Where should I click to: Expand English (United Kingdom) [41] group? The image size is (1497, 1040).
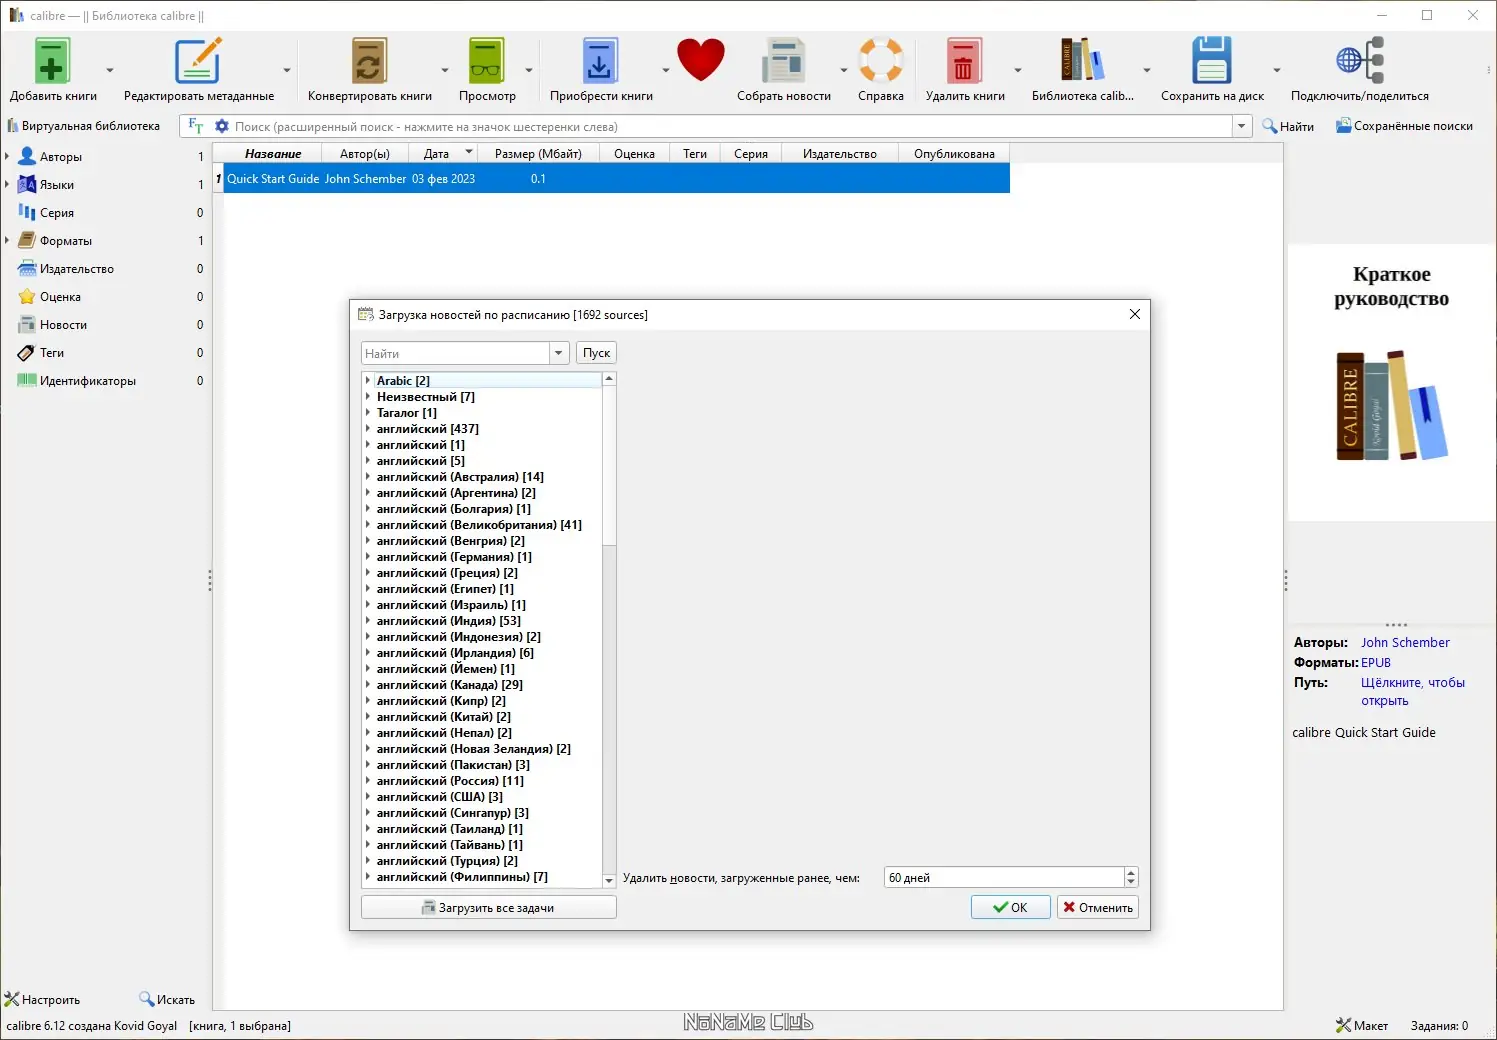point(368,525)
